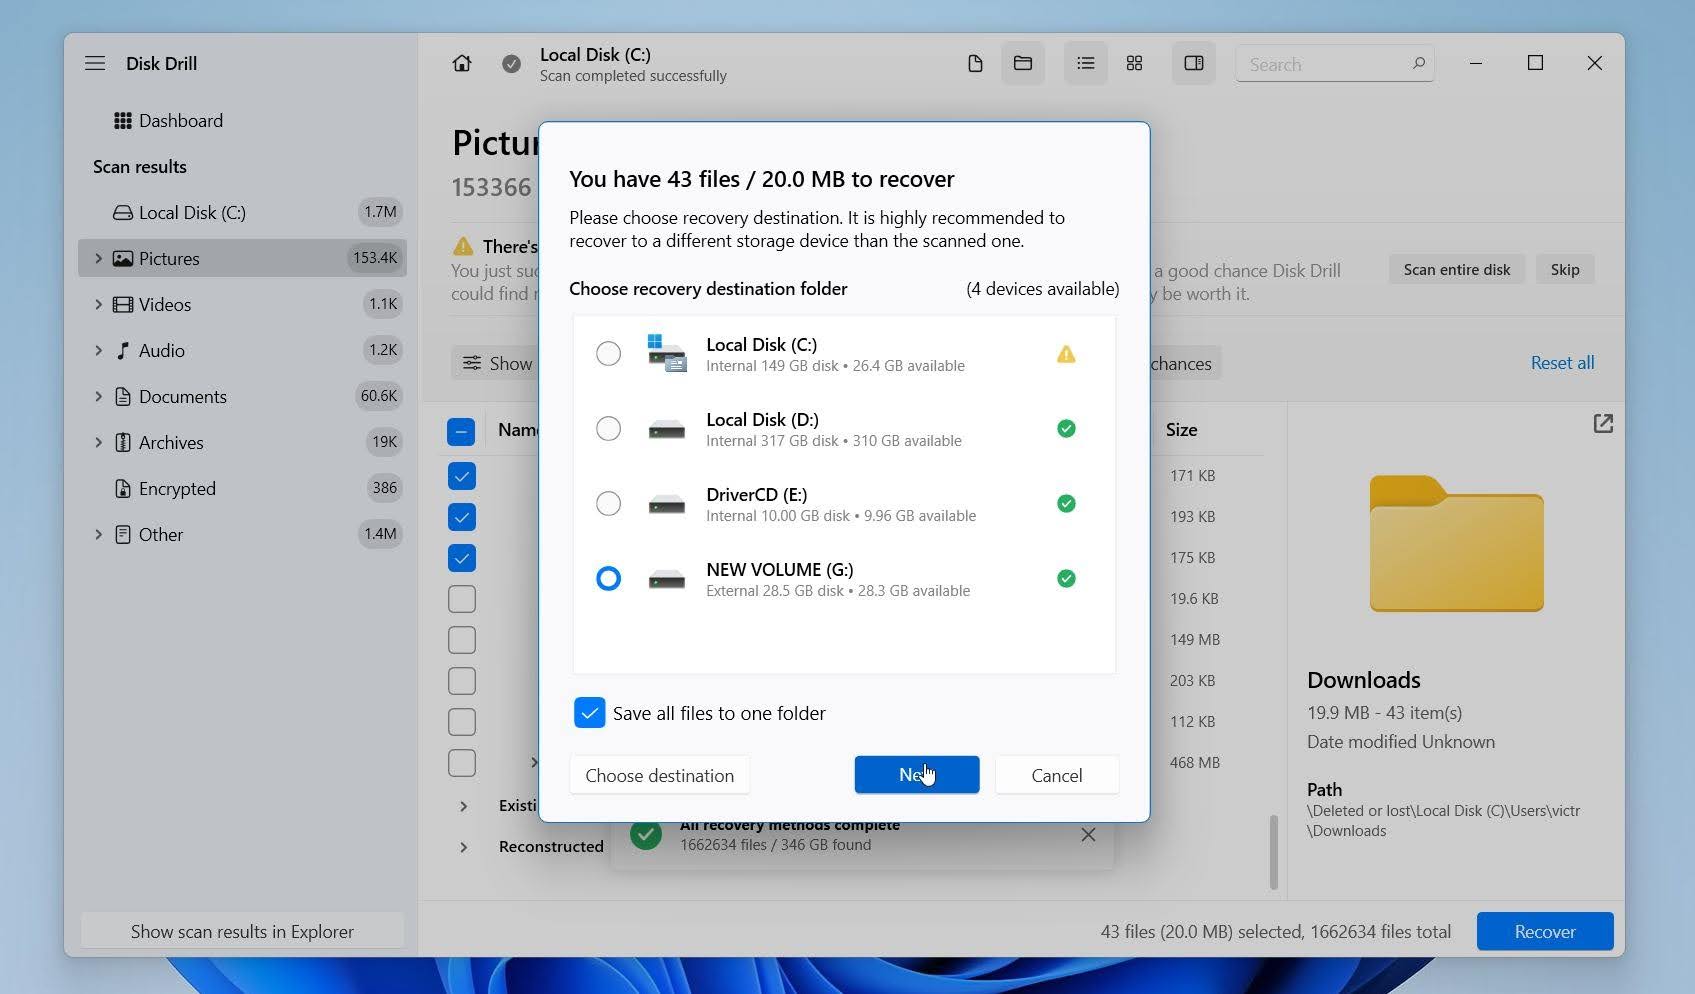Click Choose destination button
This screenshot has height=994, width=1695.
660,775
